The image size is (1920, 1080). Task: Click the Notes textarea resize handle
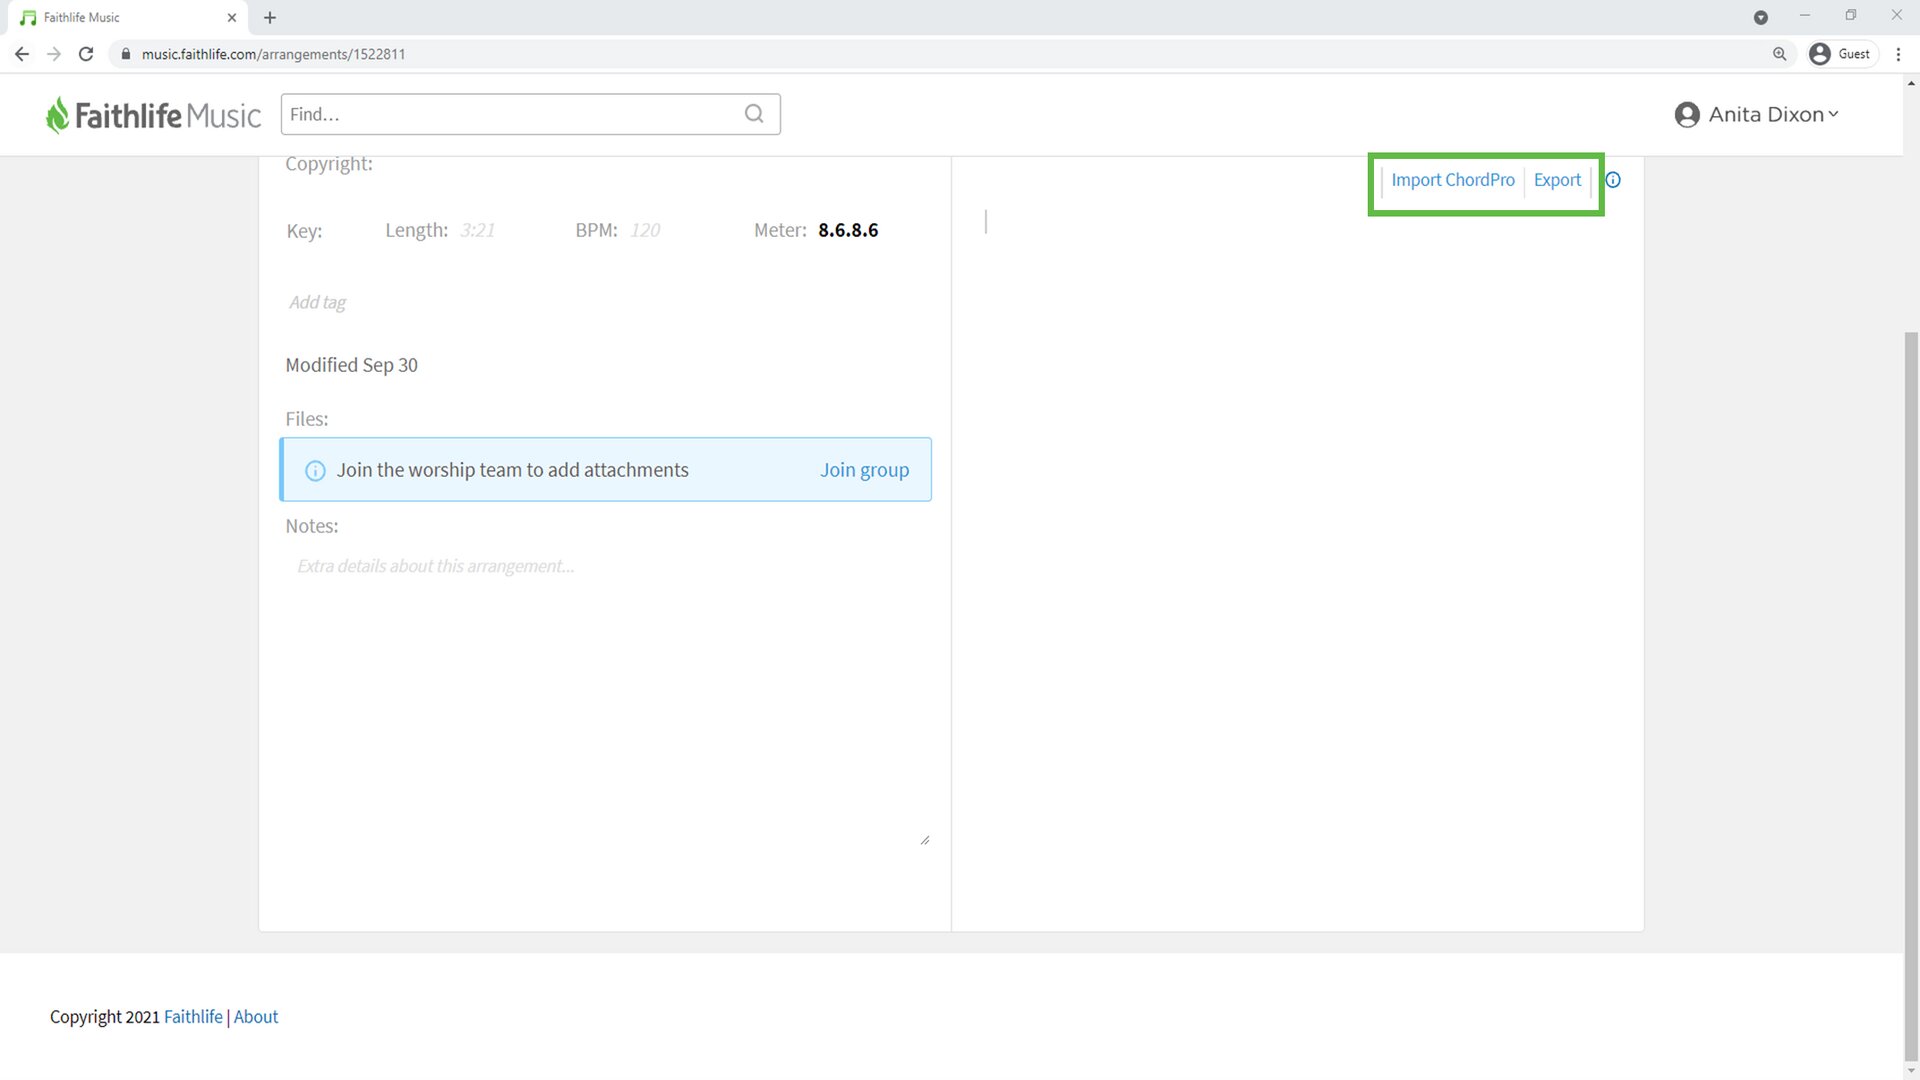point(925,841)
